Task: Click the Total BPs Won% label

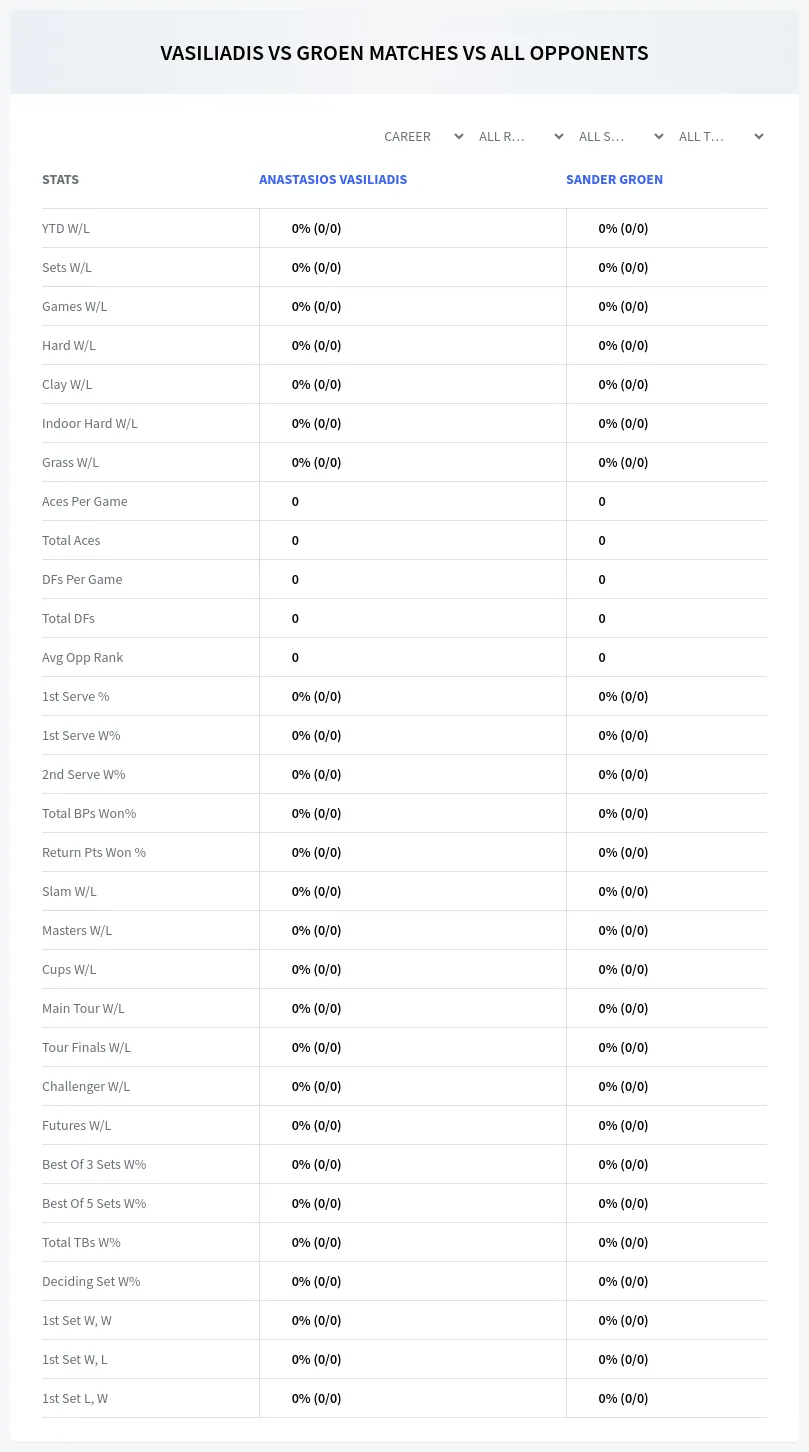Action: click(x=89, y=813)
